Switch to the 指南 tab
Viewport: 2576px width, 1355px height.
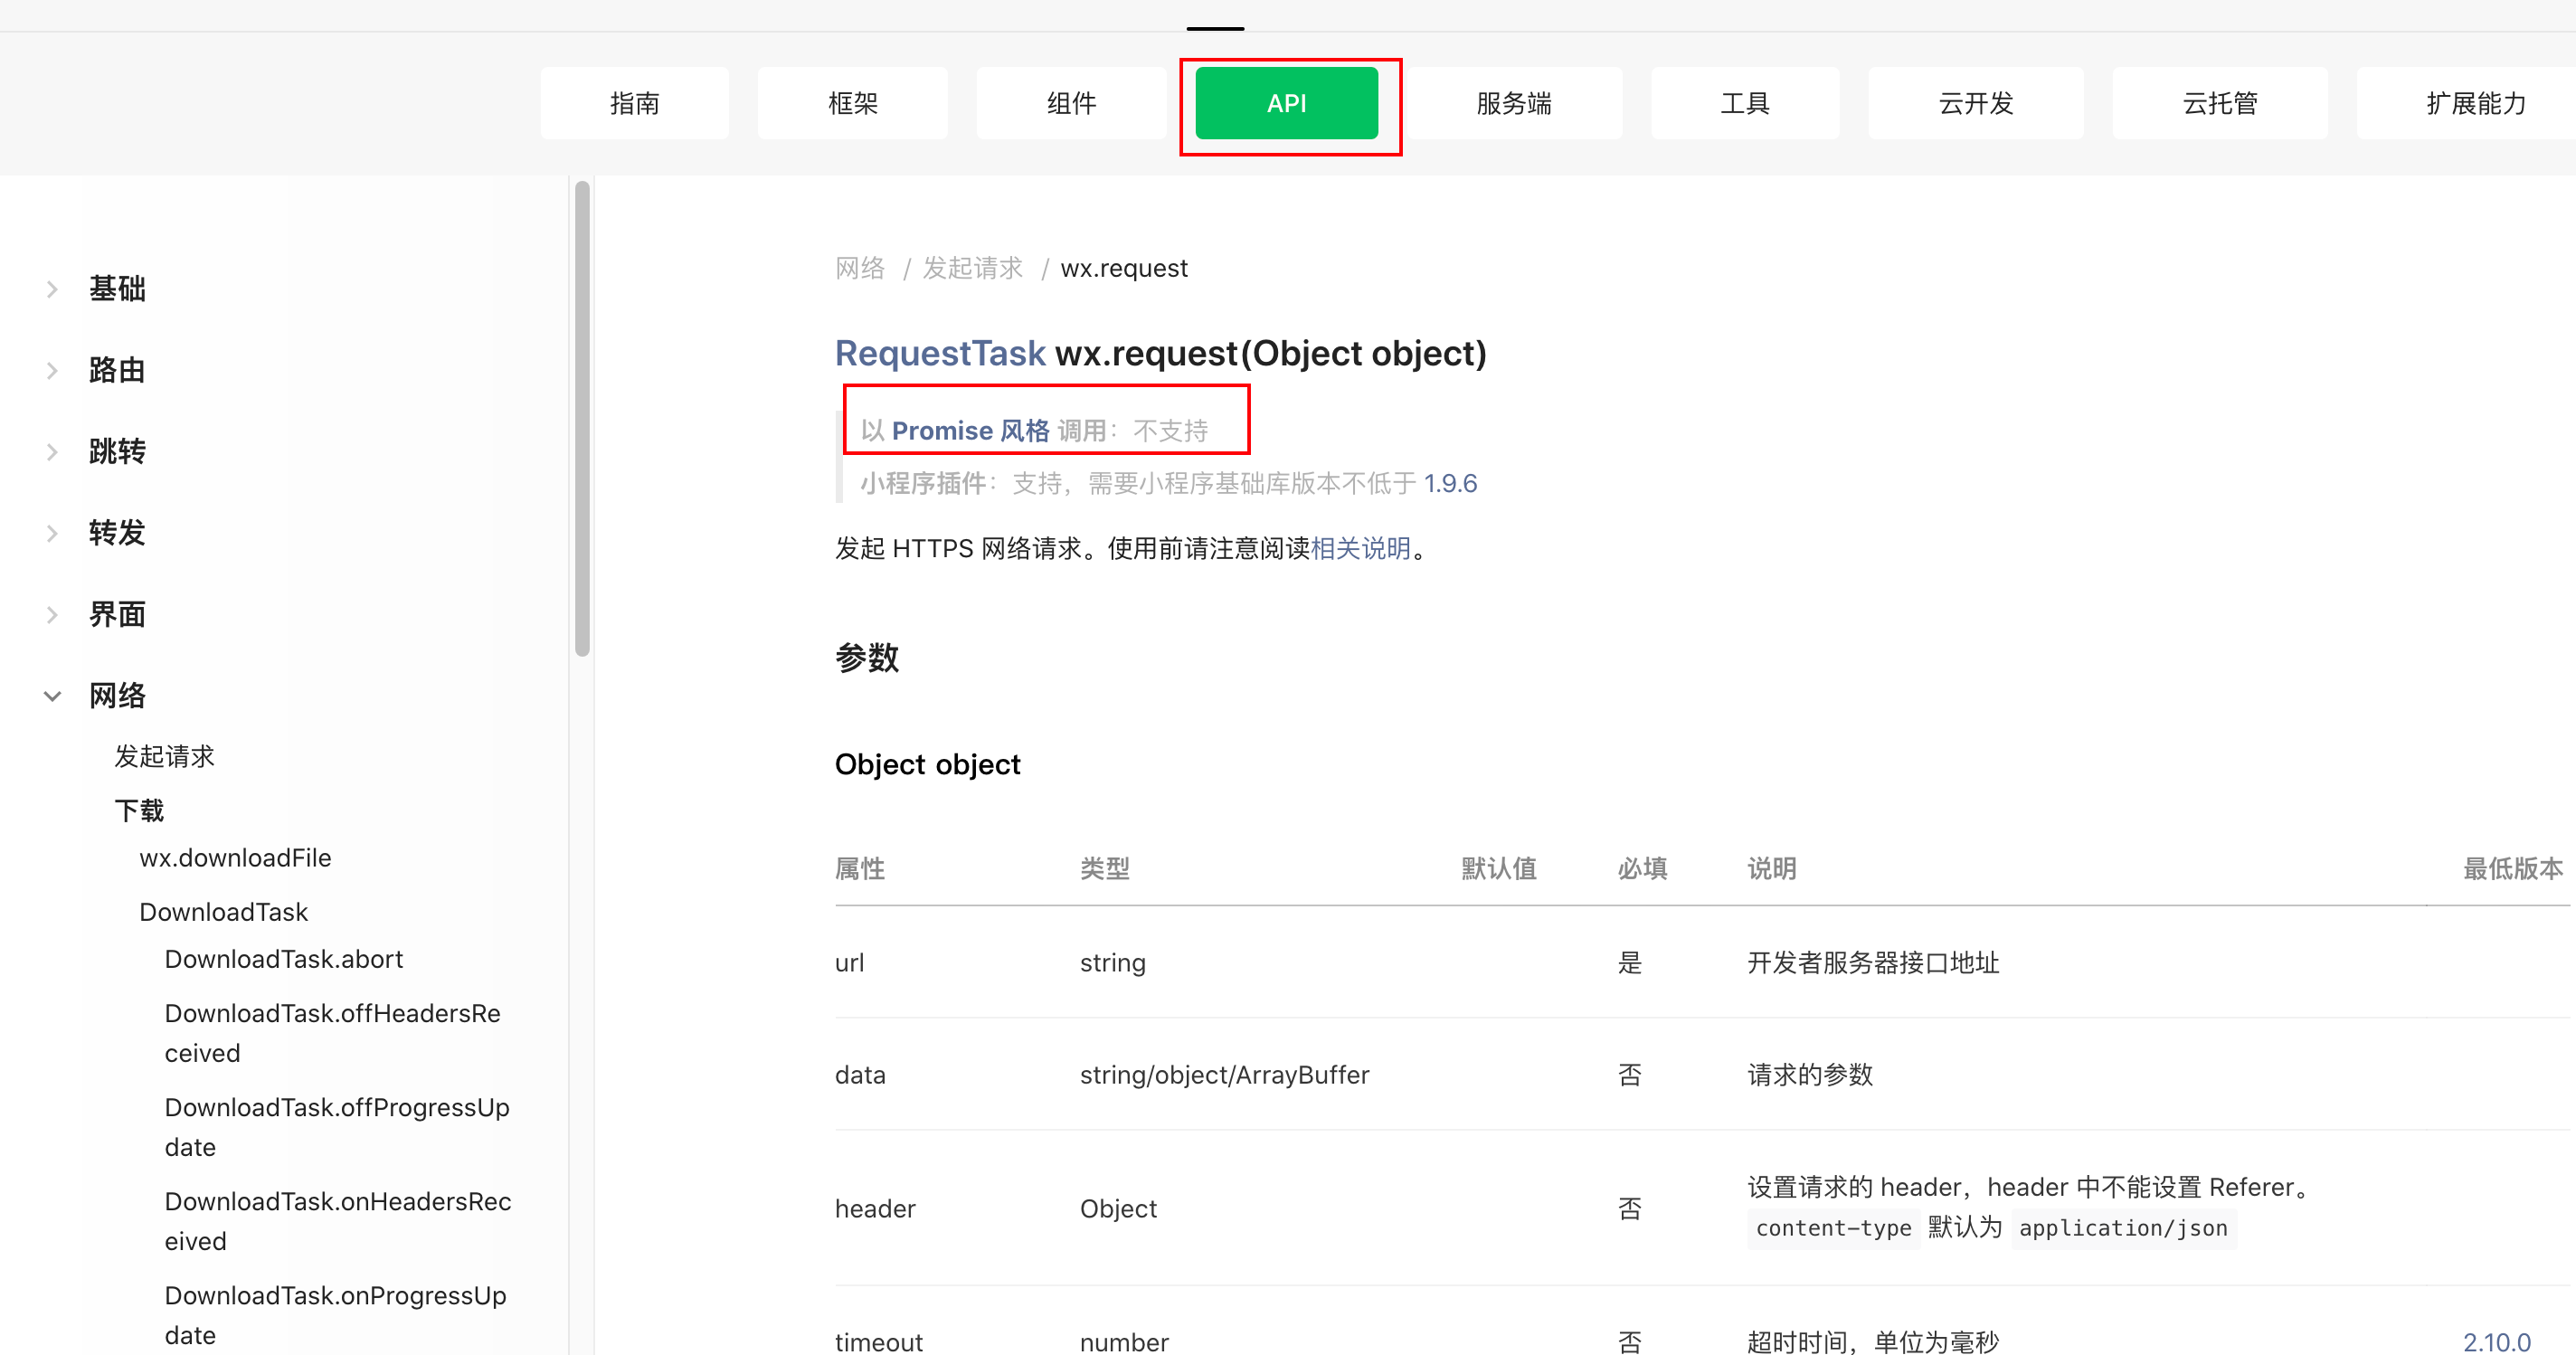(x=634, y=103)
